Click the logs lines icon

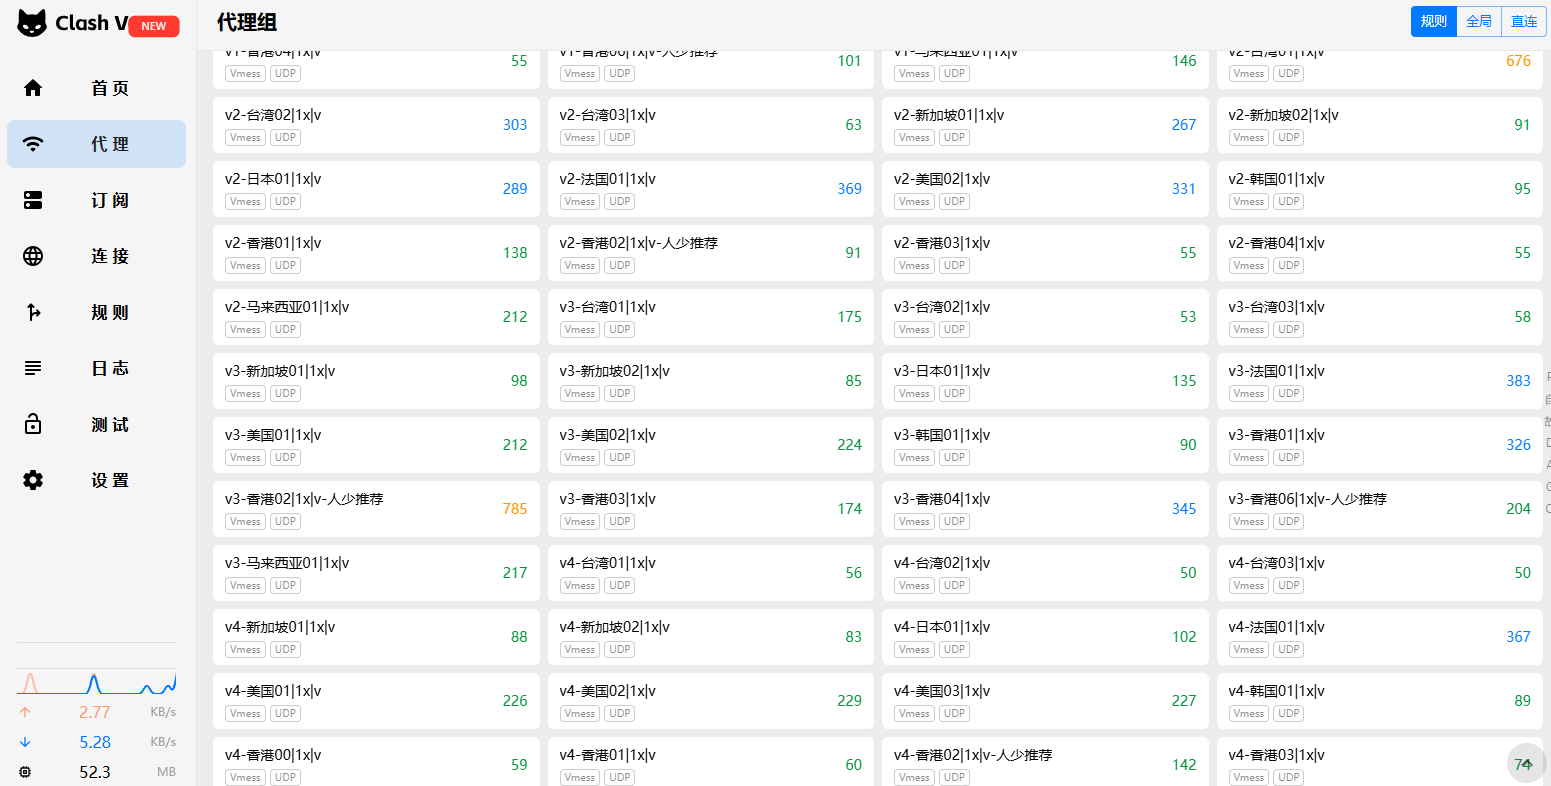tap(33, 368)
